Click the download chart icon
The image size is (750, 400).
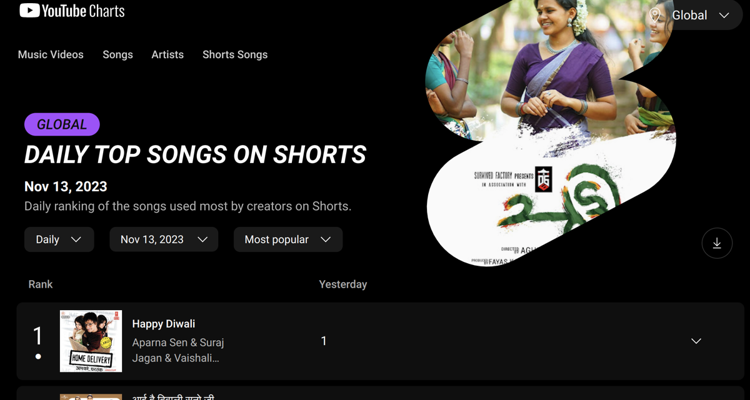coord(717,243)
